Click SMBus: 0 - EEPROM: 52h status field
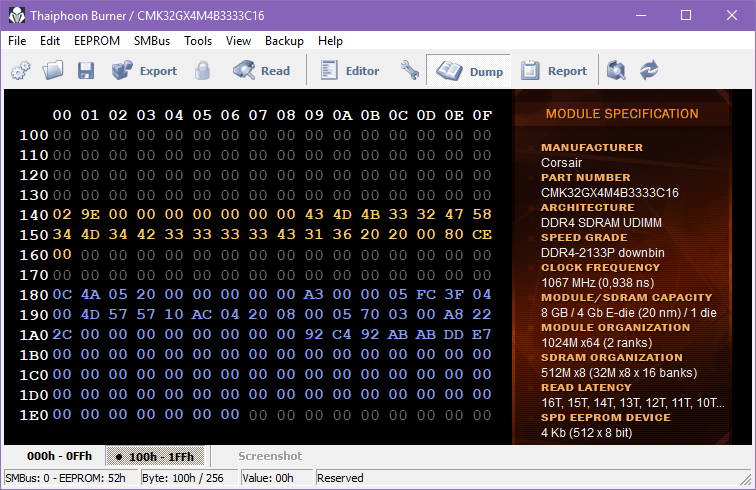Screen dimensions: 756x490 coord(70,478)
